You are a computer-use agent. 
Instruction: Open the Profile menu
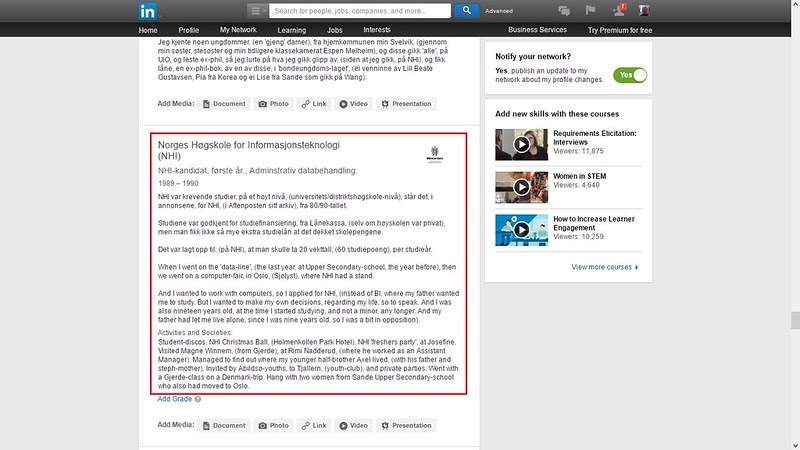[188, 30]
